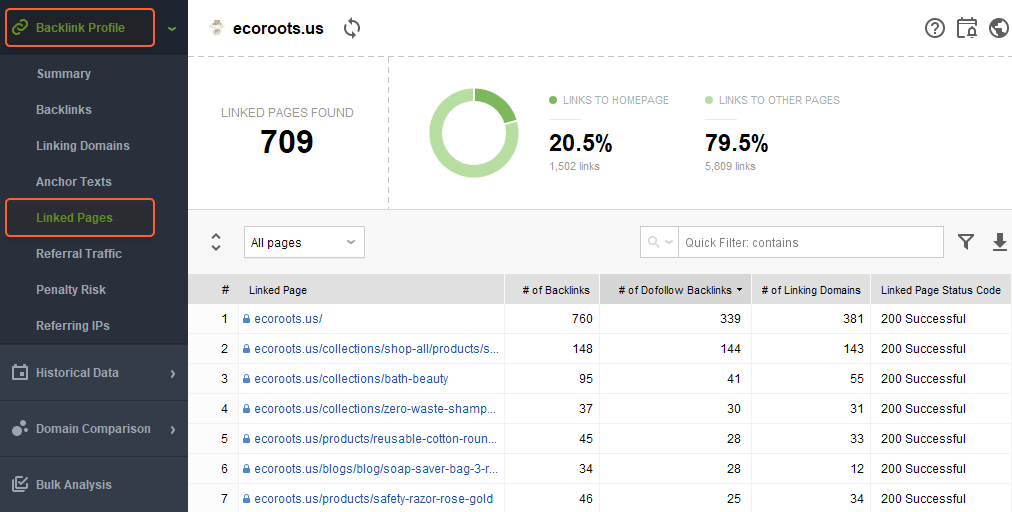Screen dimensions: 1012x512
Task: Expand the Domain Comparison section
Action: point(172,429)
